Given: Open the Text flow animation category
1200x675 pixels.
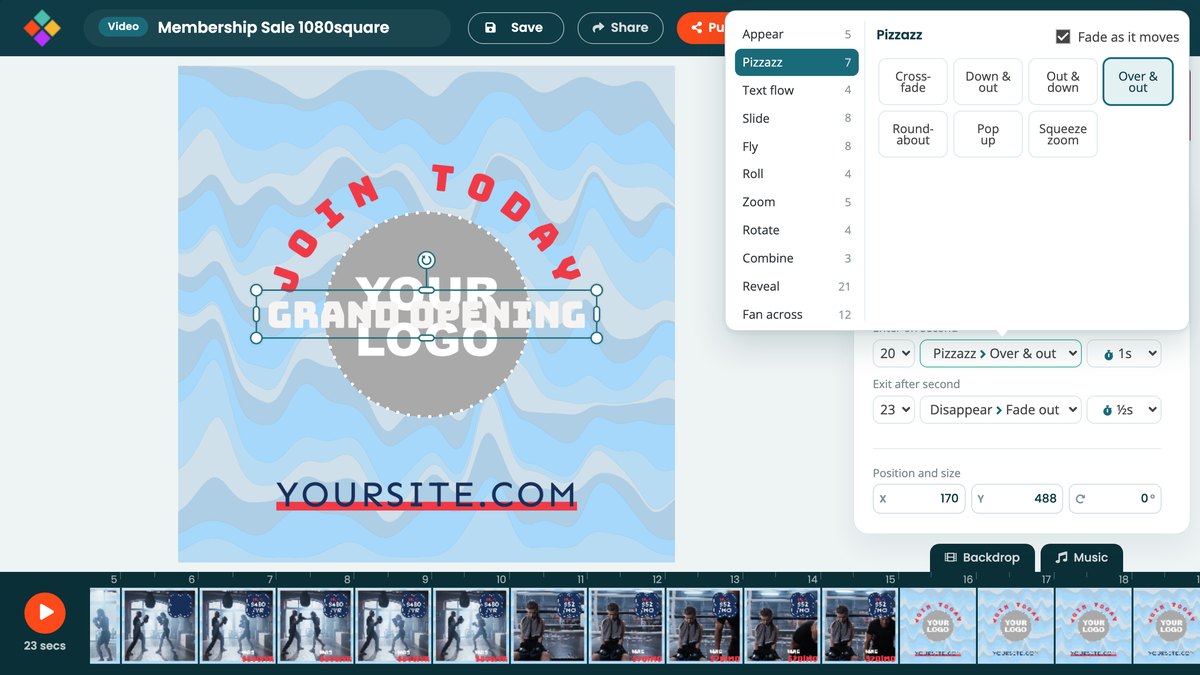Looking at the screenshot, I should click(796, 90).
